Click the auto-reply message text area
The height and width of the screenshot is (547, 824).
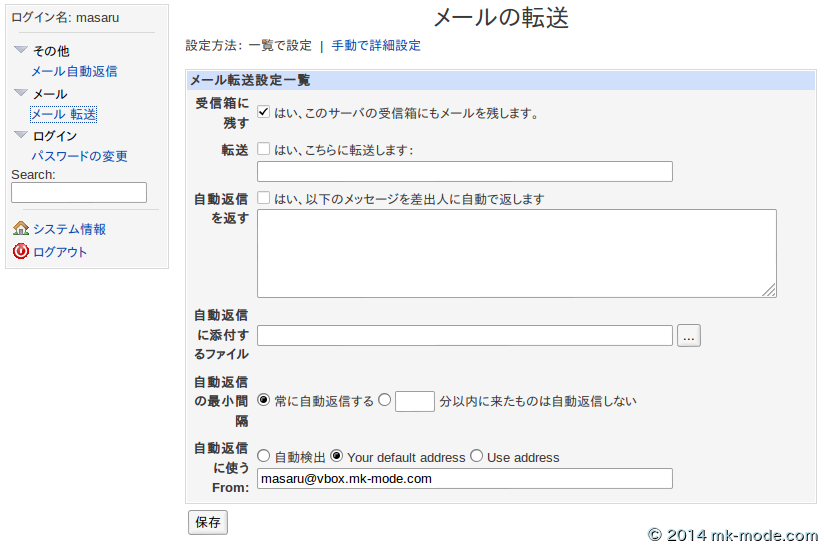tap(516, 253)
